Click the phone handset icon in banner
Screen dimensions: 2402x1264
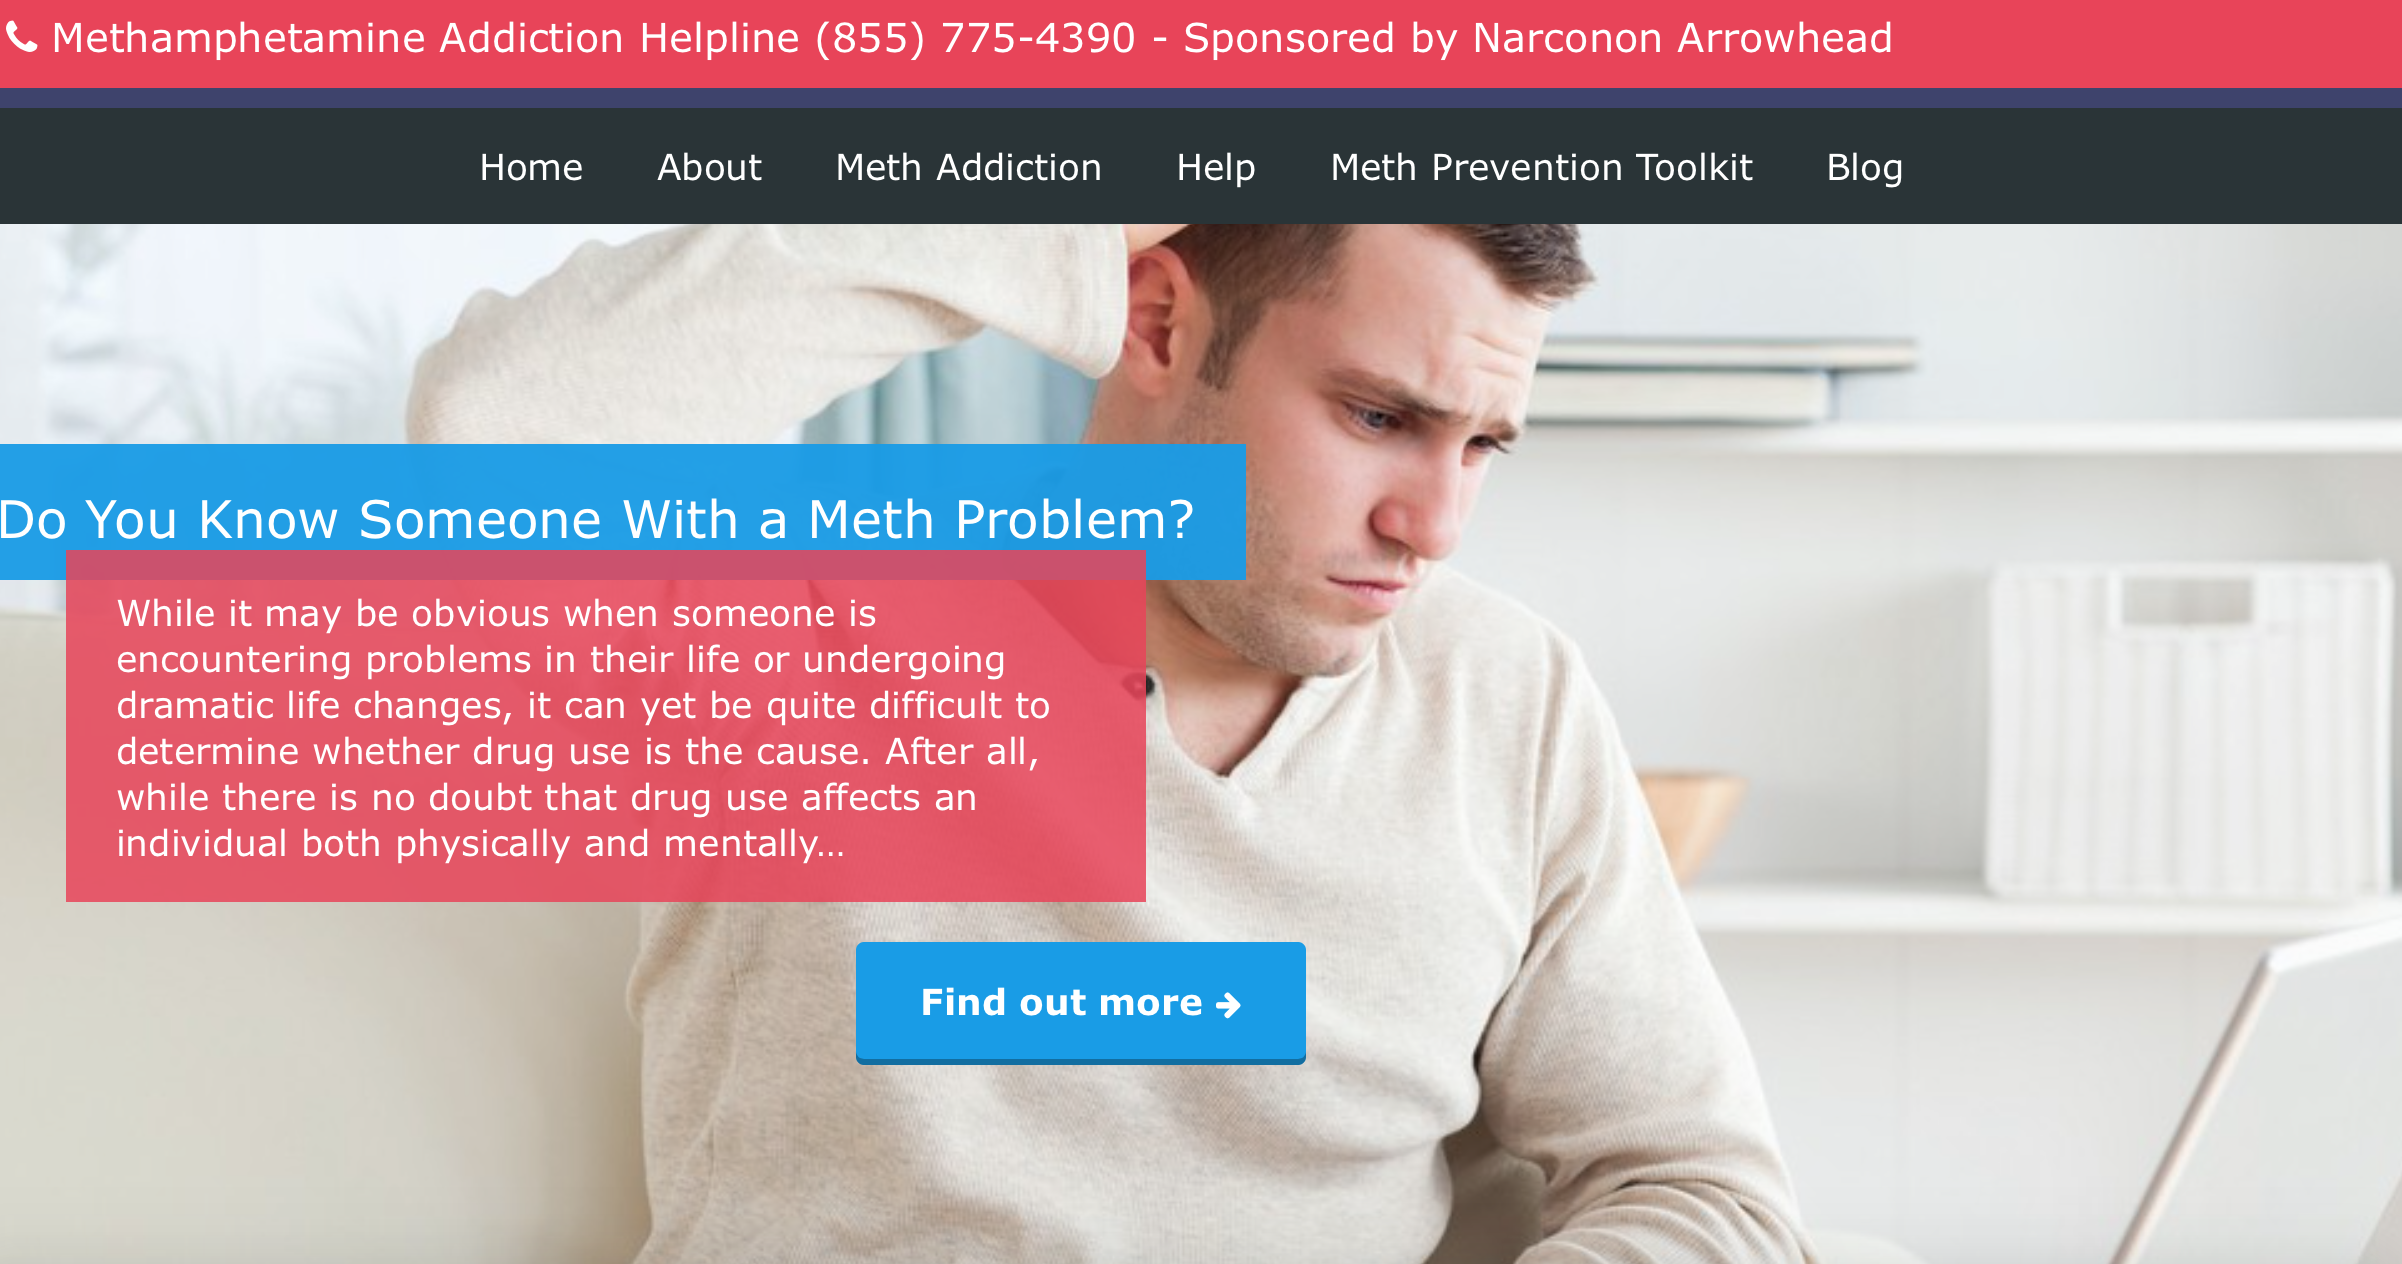21,38
